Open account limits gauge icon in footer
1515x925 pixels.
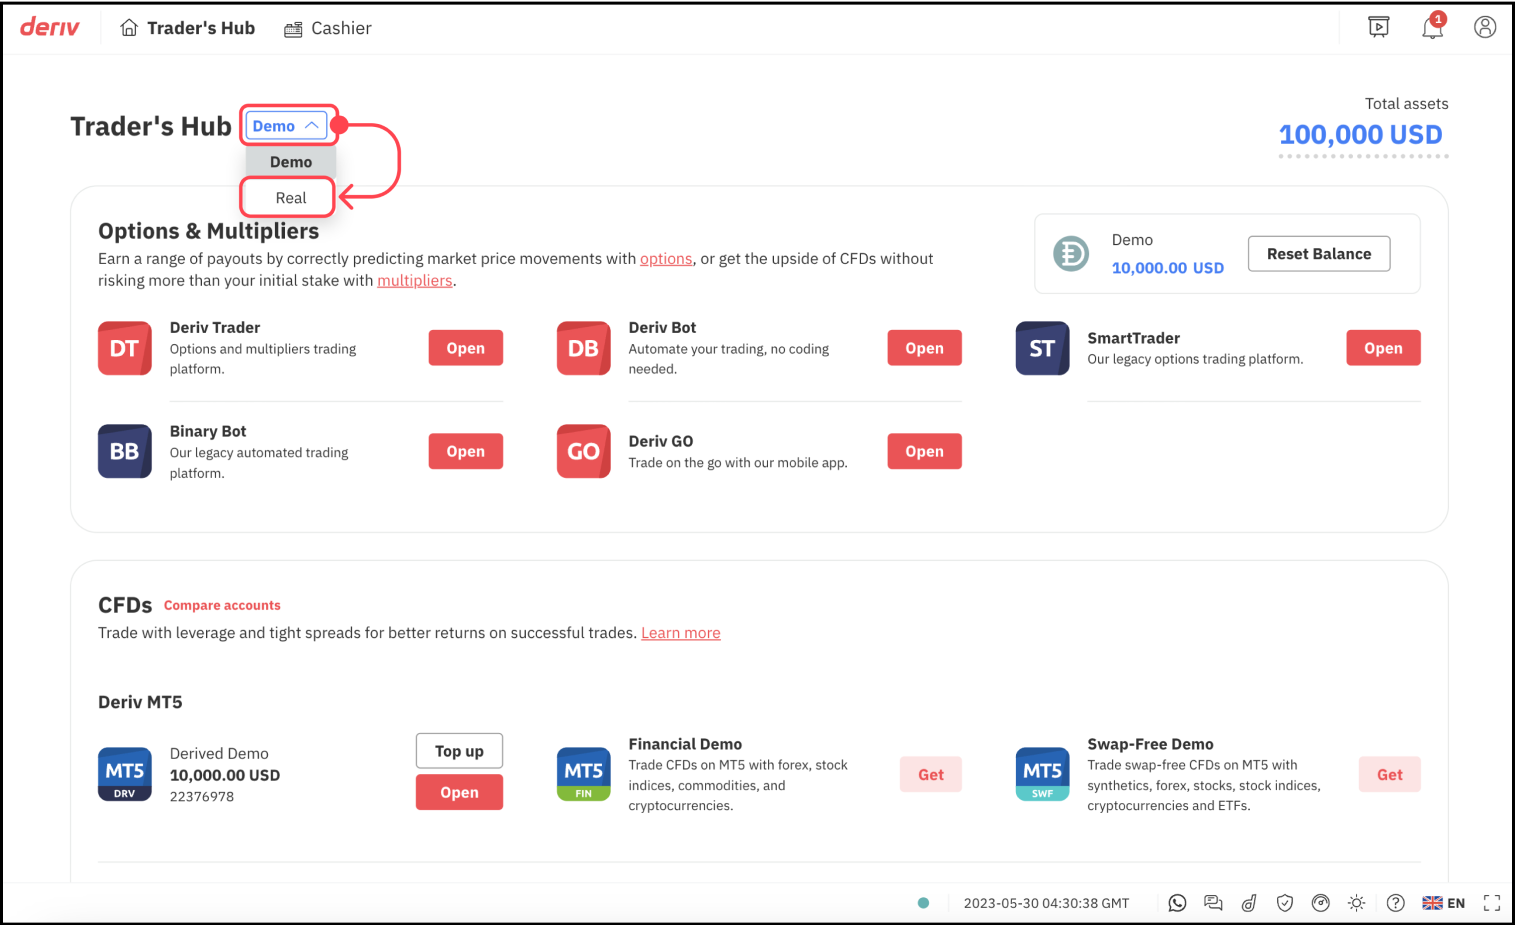coord(1321,903)
